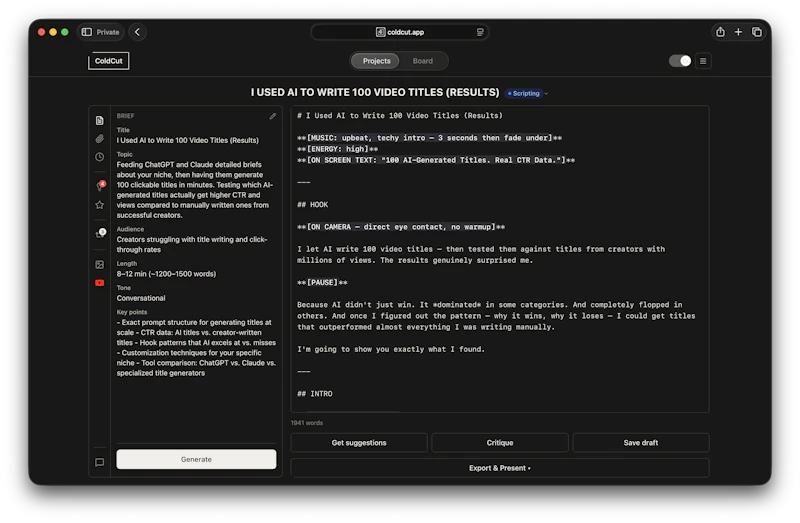The width and height of the screenshot is (800, 523).
Task: Show the browser tab overview icon
Action: 757,32
